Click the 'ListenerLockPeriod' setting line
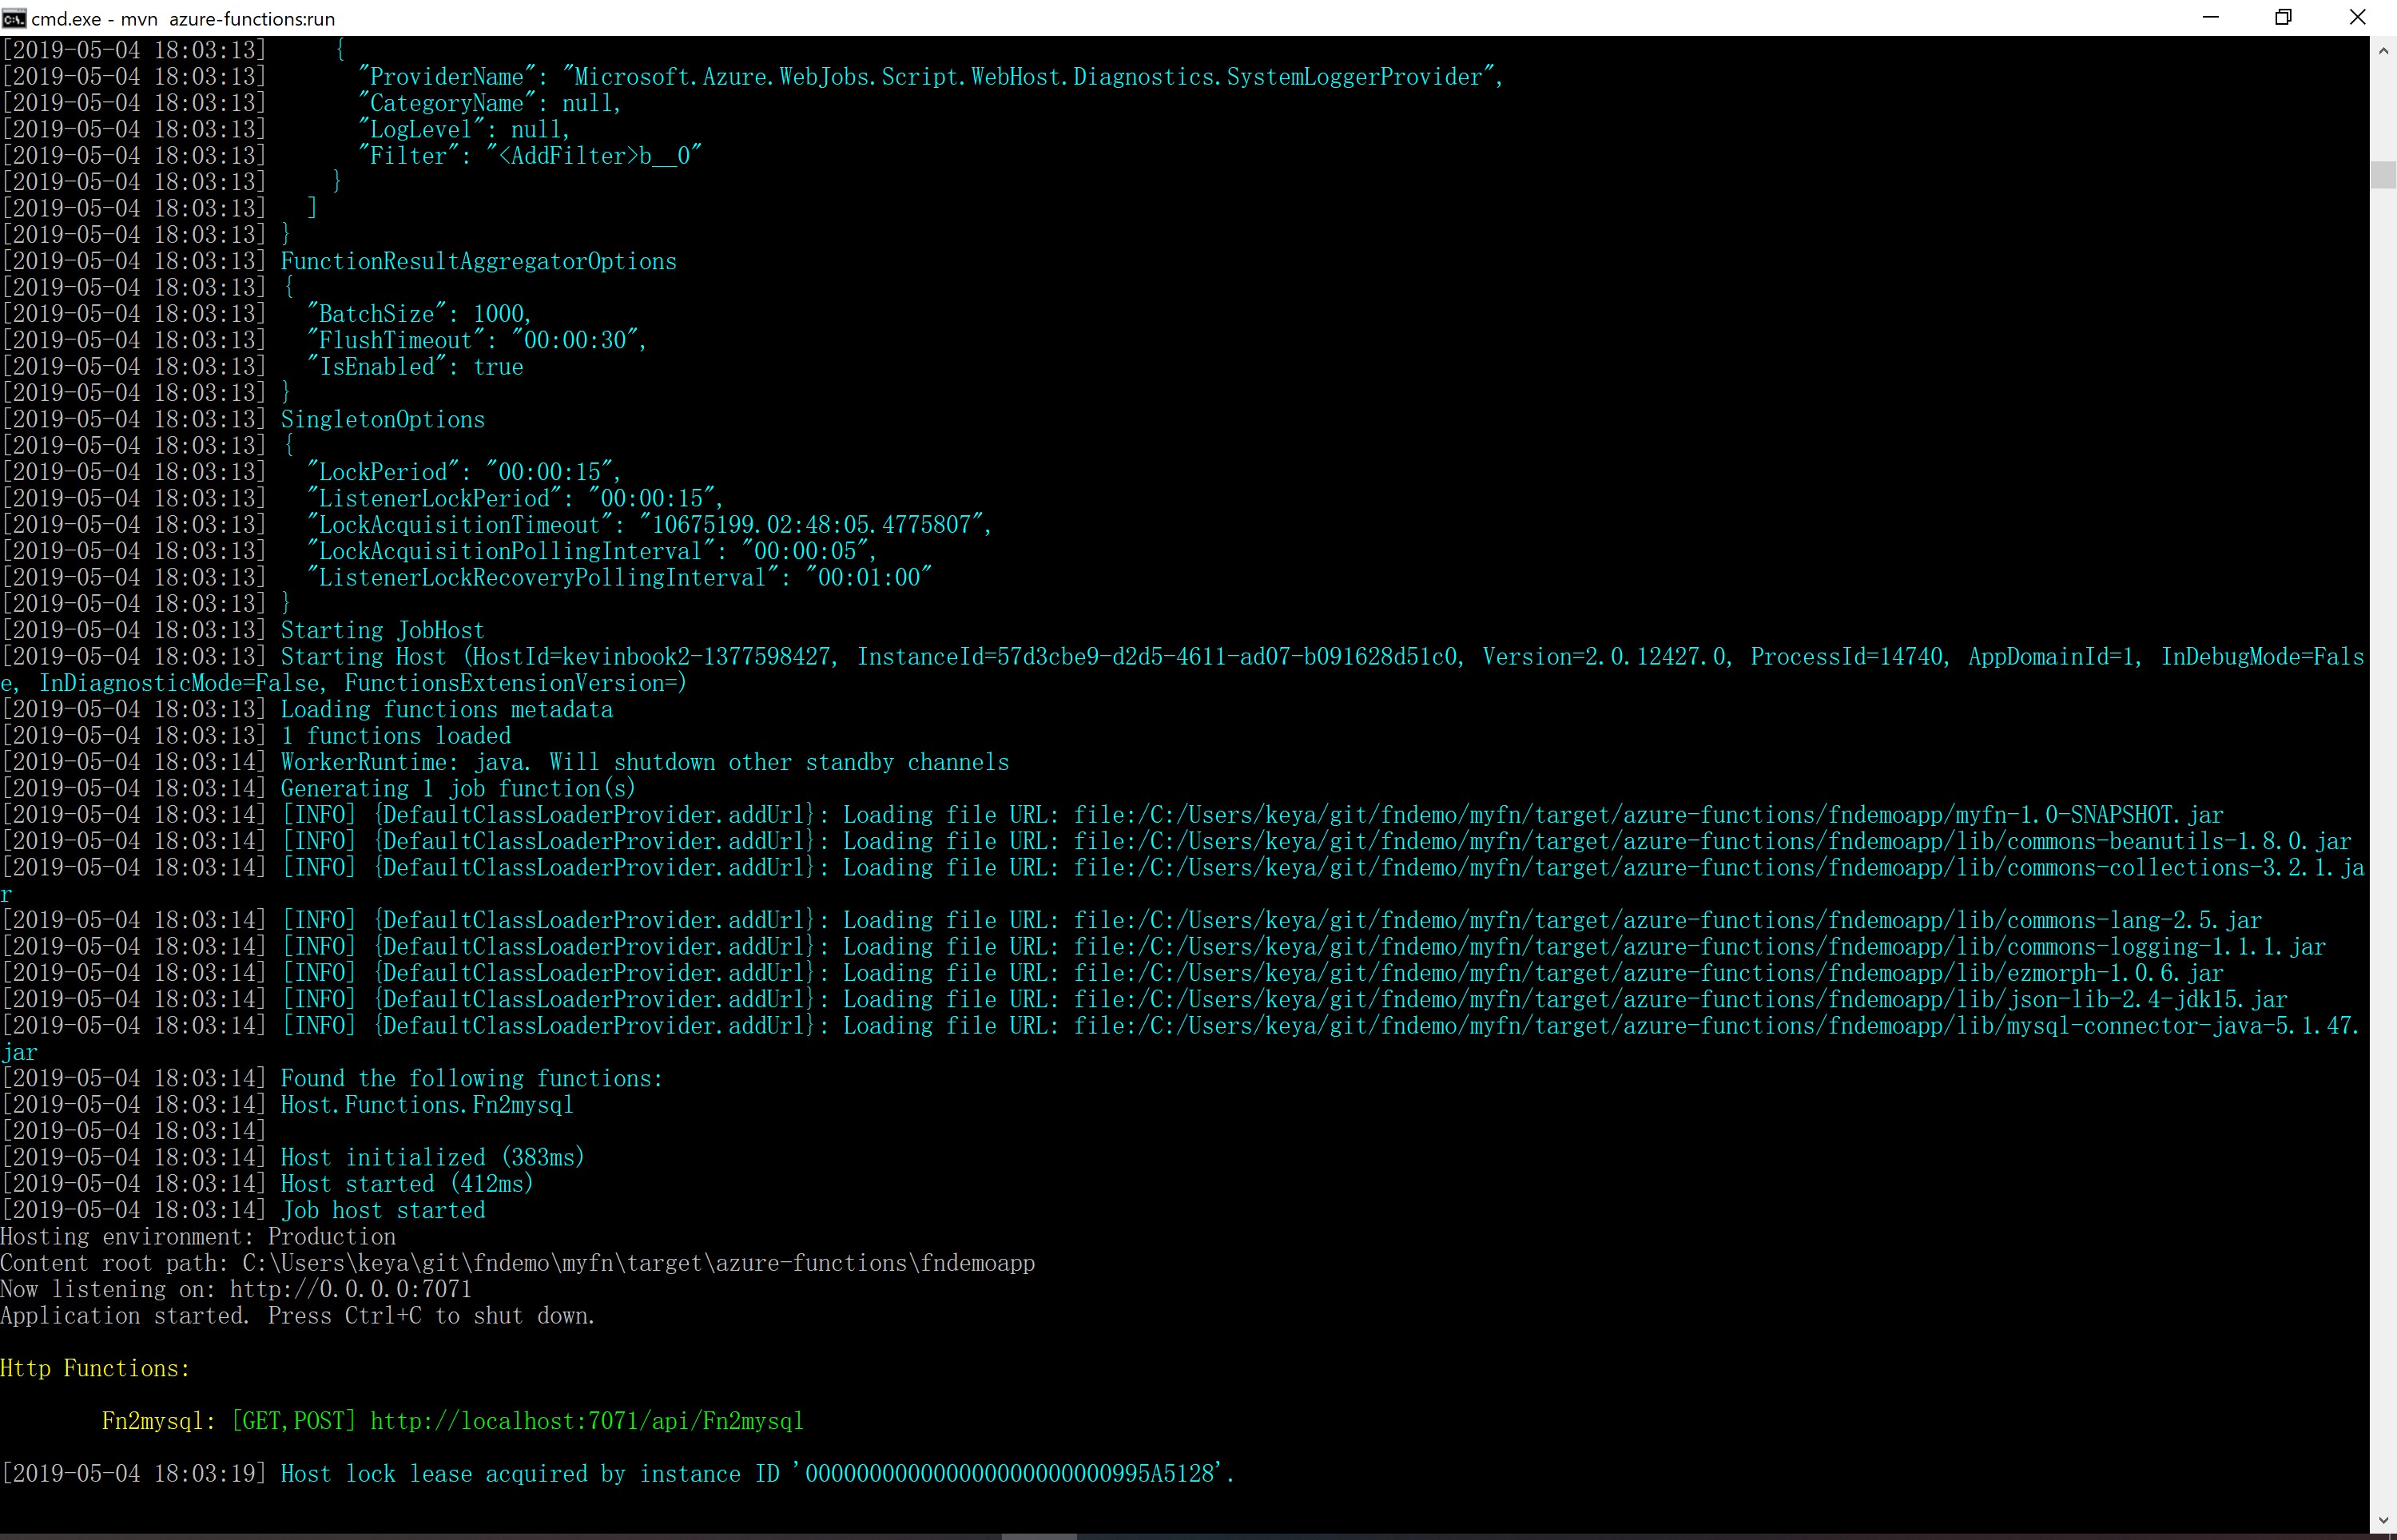Screen dimensions: 2397x1540 tap(362, 498)
